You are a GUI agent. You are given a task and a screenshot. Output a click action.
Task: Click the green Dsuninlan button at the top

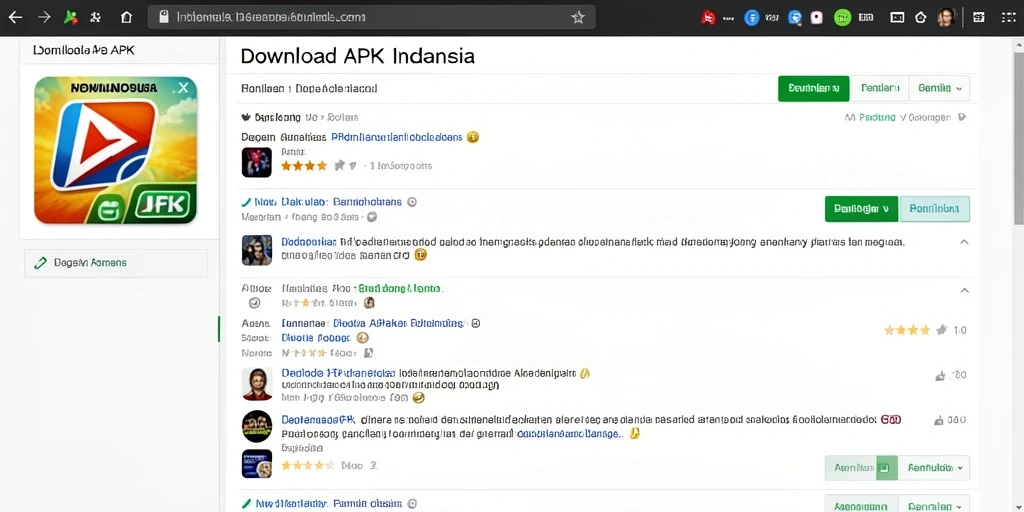[x=814, y=88]
